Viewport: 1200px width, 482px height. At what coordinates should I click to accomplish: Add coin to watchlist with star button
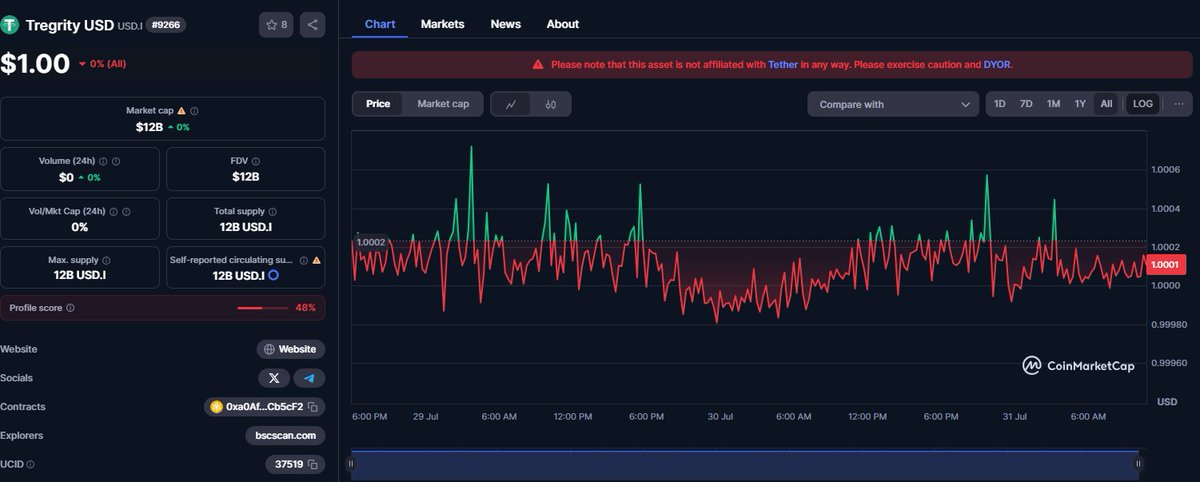276,25
